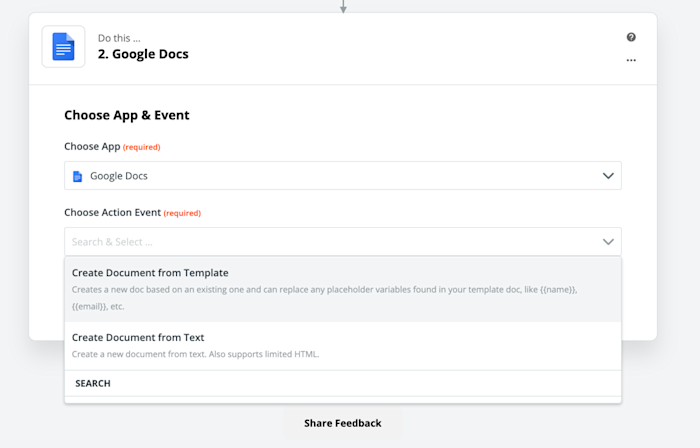Click the Choose Action Event label
The width and height of the screenshot is (700, 448).
(x=112, y=212)
